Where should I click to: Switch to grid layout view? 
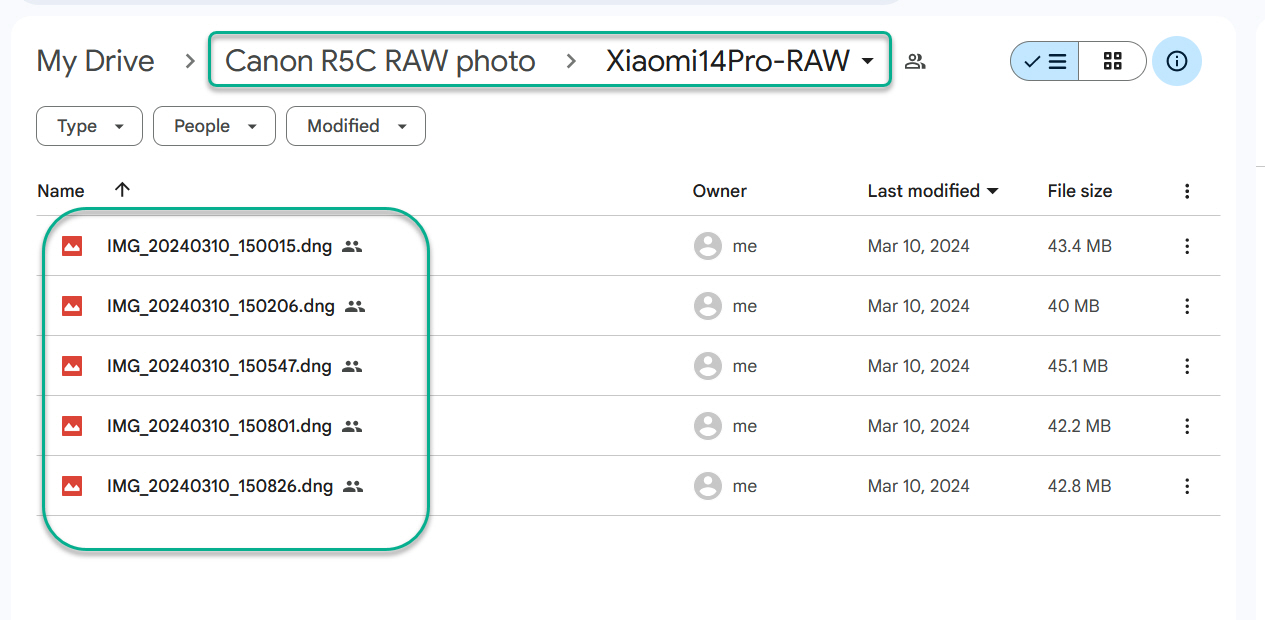(1112, 61)
